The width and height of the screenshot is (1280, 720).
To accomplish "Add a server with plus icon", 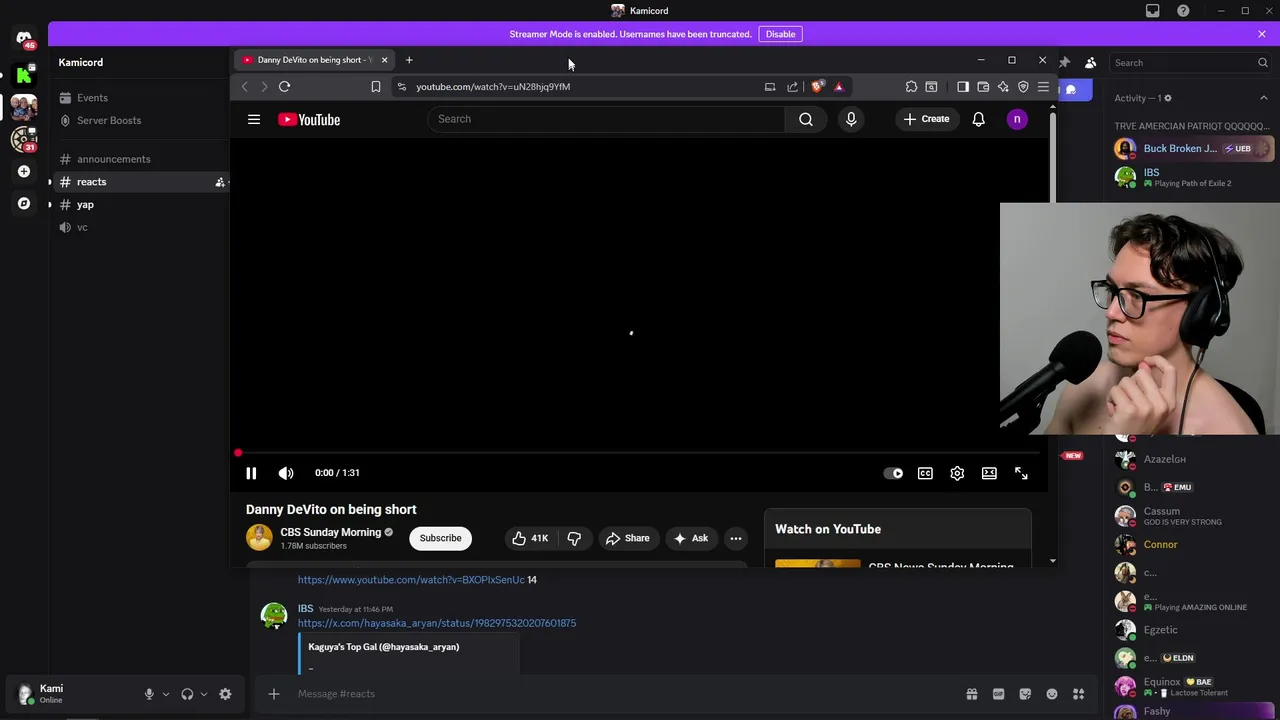I will pyautogui.click(x=24, y=171).
